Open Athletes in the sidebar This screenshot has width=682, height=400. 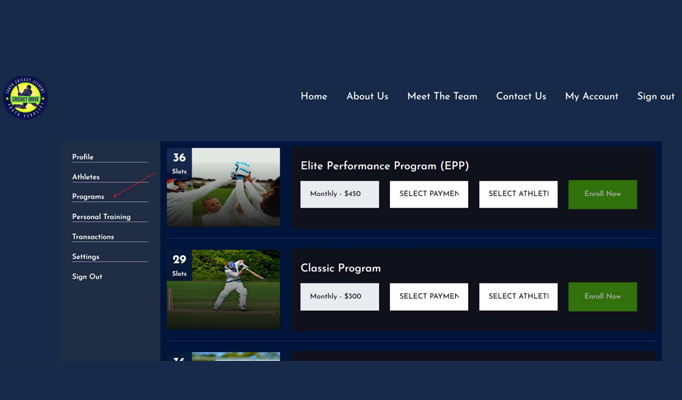pos(86,177)
